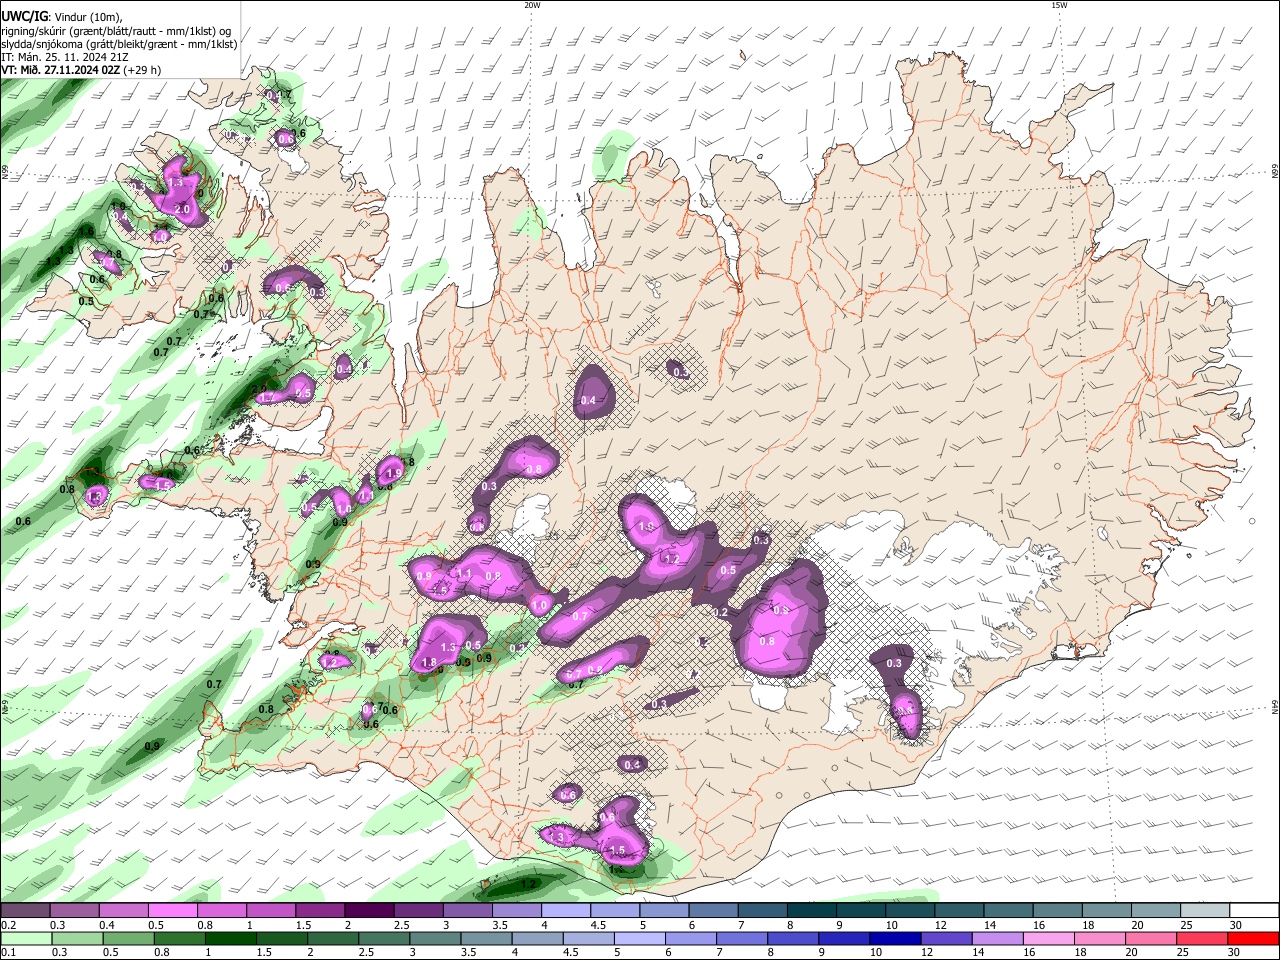The width and height of the screenshot is (1280, 960).
Task: Click the '20W' longitude label at top
Action: [x=532, y=4]
